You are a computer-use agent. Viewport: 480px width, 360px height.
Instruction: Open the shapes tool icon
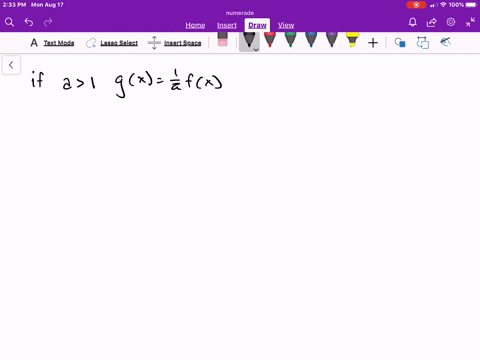tap(400, 43)
